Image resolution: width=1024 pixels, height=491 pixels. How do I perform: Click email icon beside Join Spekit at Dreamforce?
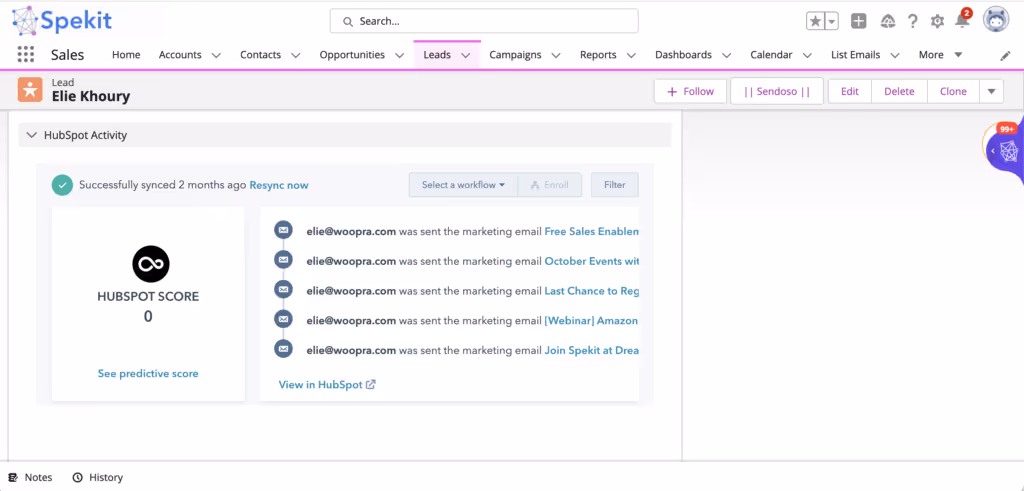283,349
